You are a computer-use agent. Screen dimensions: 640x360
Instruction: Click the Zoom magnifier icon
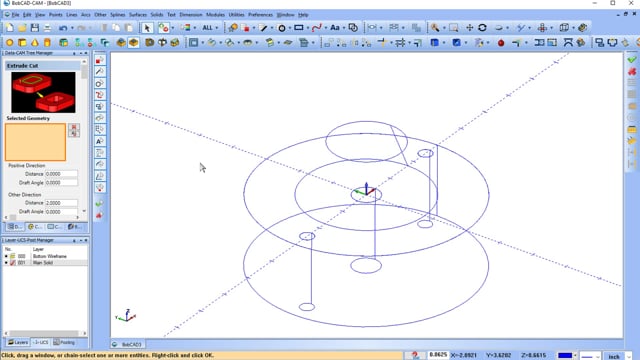tap(435, 28)
